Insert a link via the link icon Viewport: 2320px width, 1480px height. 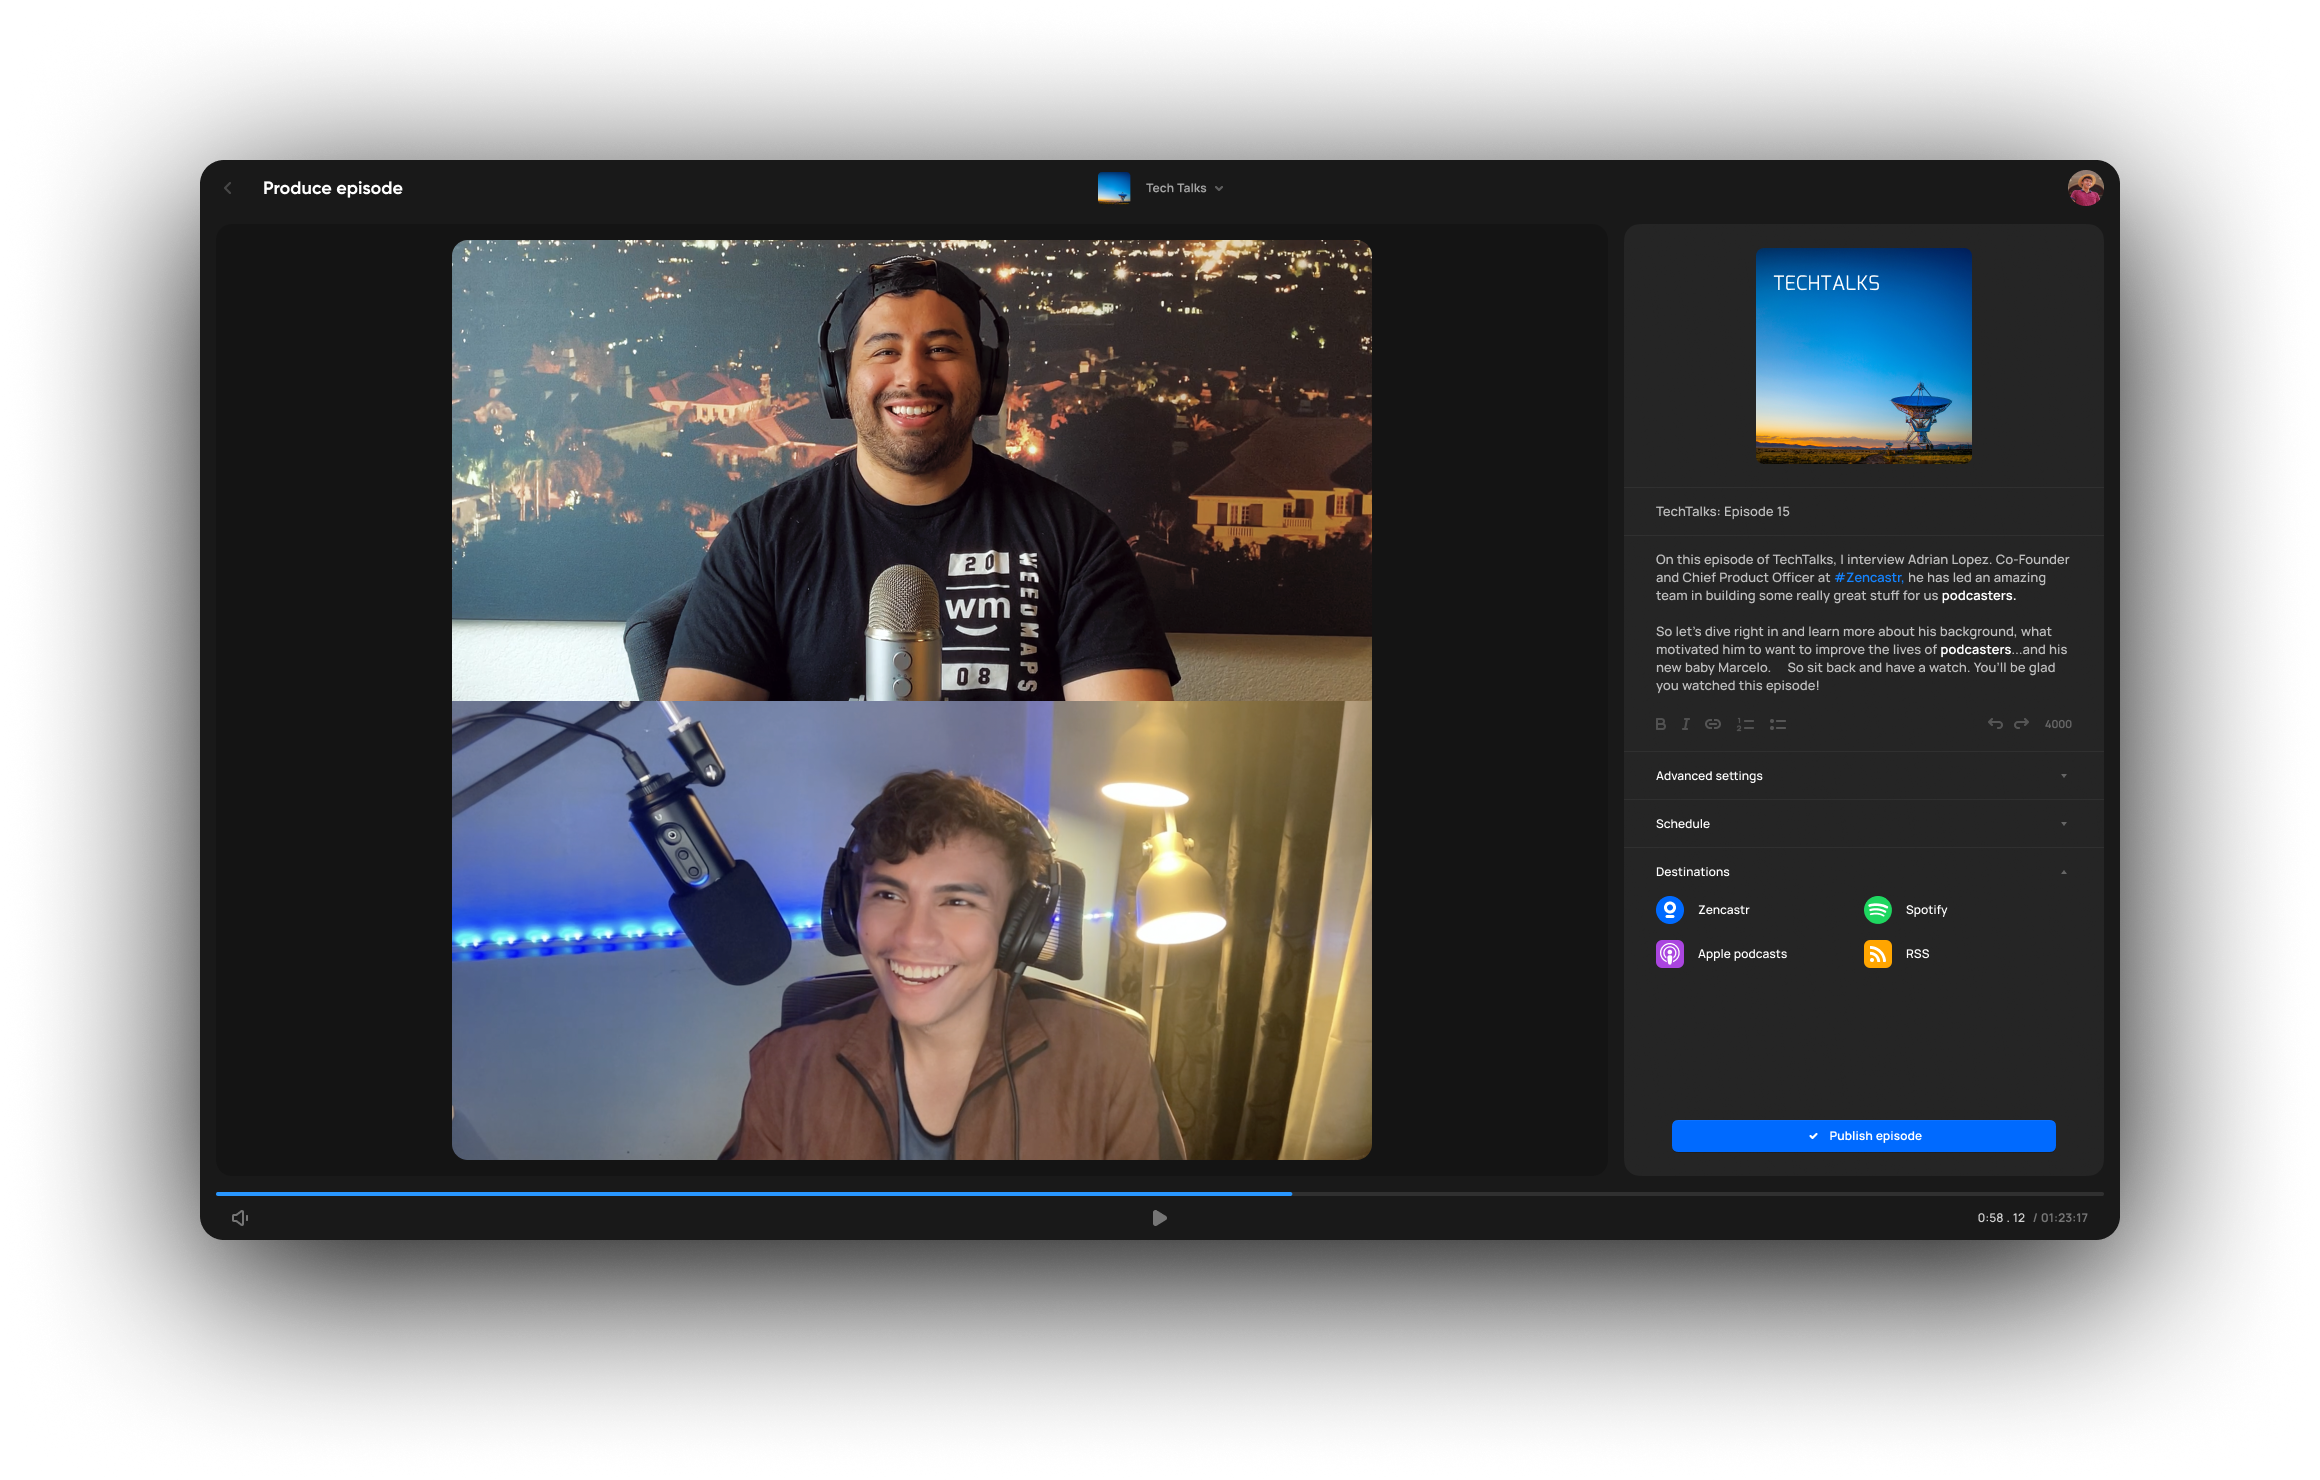tap(1713, 724)
